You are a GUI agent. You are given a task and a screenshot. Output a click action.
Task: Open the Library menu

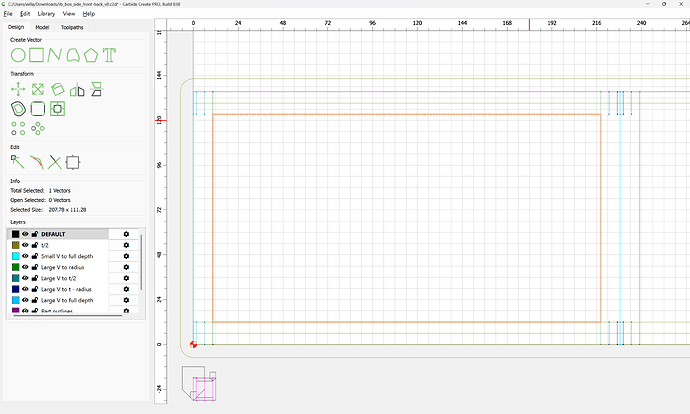pyautogui.click(x=46, y=14)
